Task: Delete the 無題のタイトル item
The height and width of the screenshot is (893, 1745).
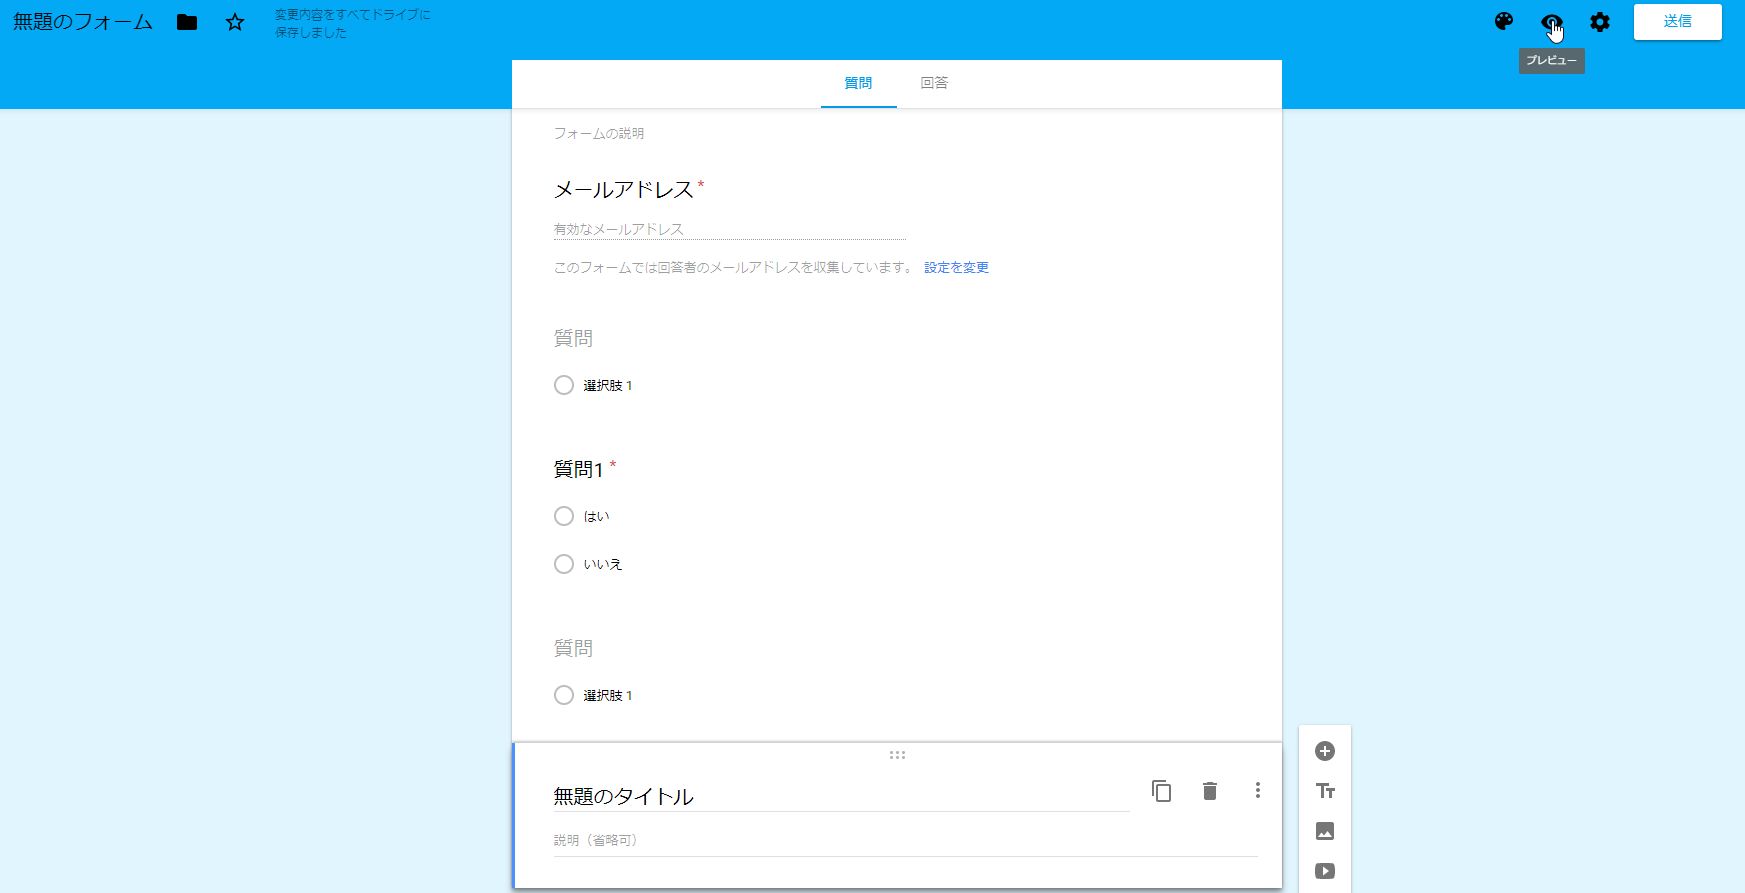Action: click(x=1210, y=791)
